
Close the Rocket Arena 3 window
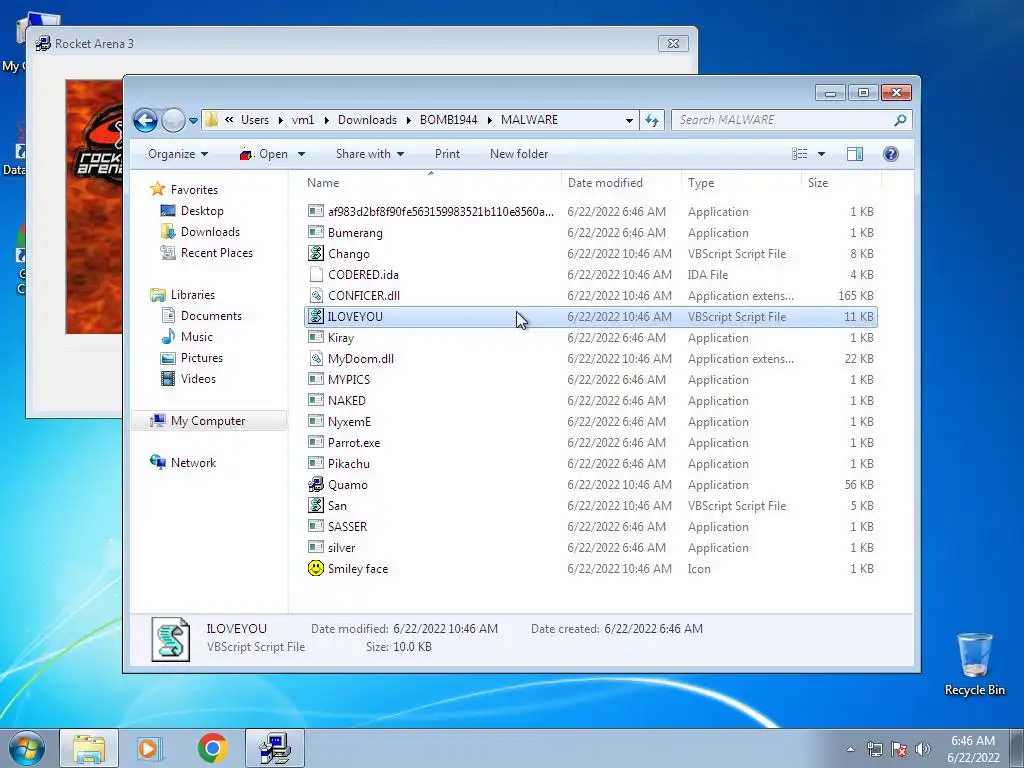[673, 44]
